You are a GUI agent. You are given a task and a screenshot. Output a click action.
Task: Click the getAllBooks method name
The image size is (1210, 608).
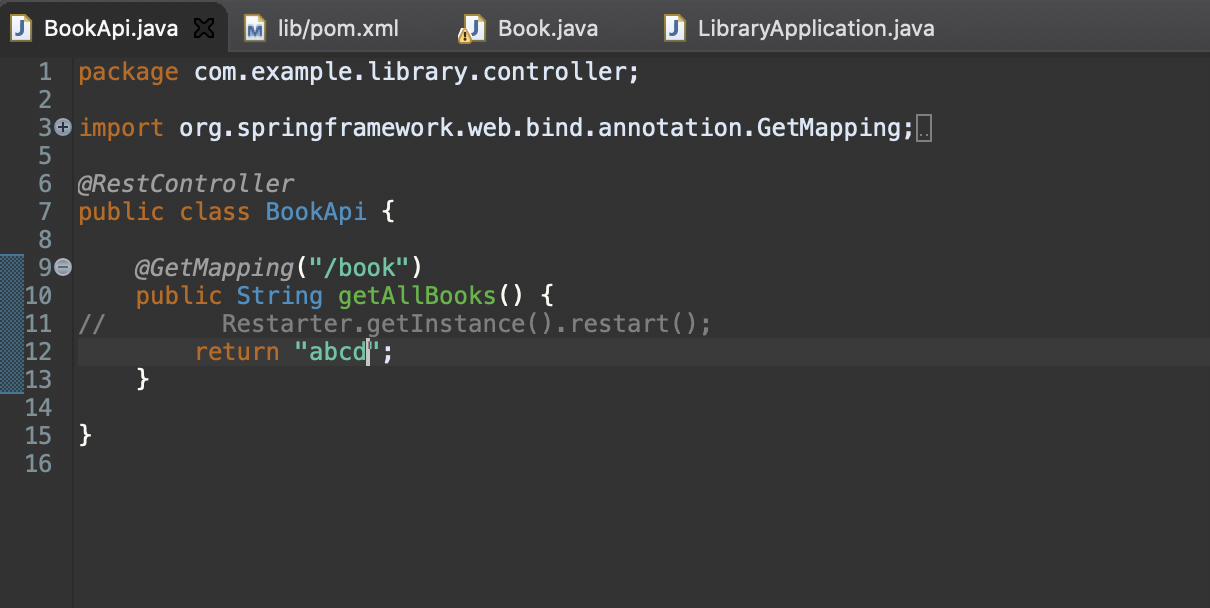(x=417, y=296)
